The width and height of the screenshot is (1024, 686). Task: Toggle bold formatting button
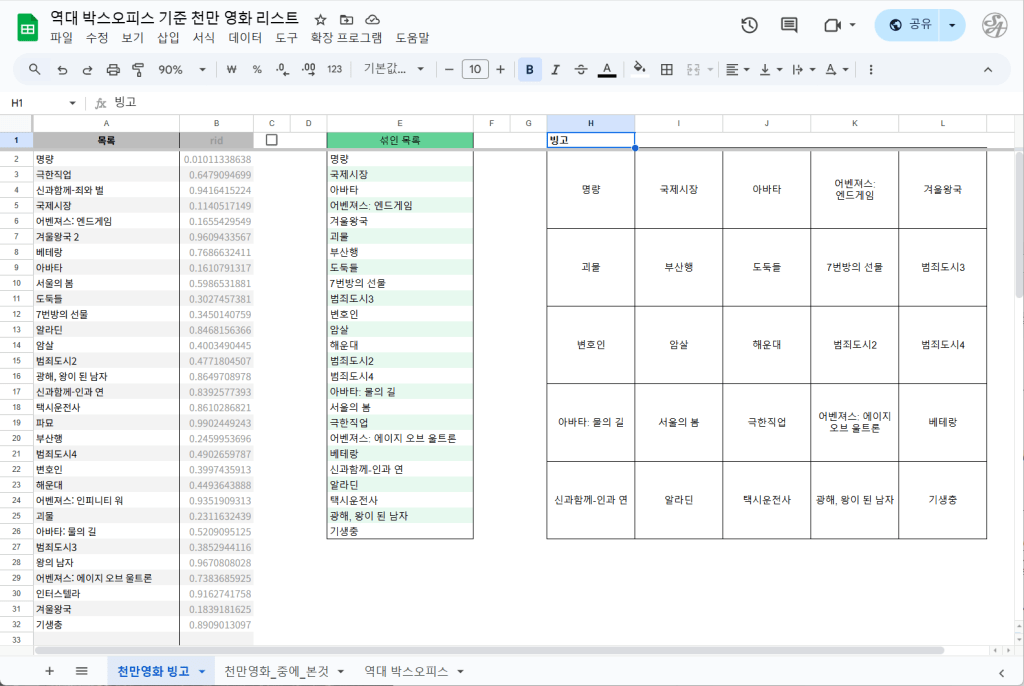point(529,70)
